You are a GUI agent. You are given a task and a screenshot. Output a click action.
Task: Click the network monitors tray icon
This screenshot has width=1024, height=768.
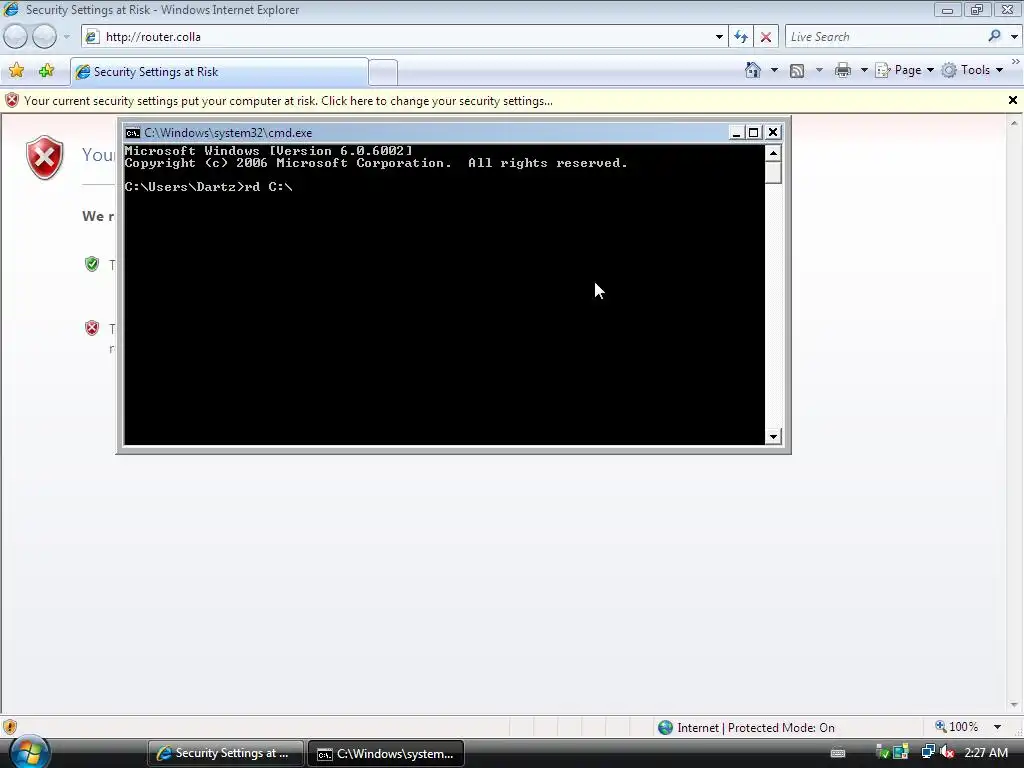[x=928, y=752]
